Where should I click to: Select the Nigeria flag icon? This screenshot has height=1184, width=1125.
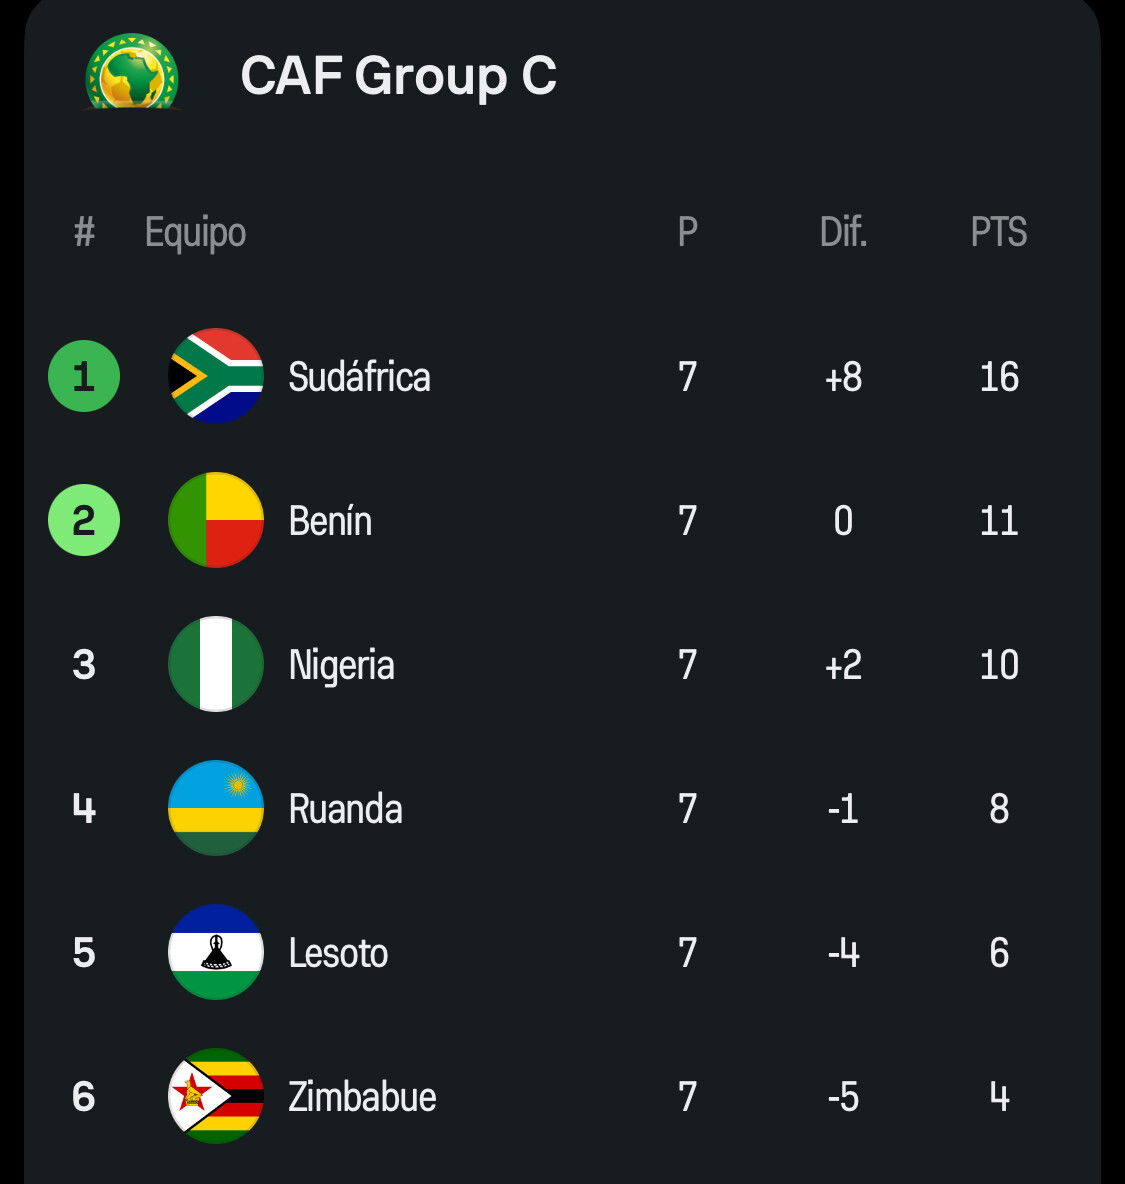(216, 664)
